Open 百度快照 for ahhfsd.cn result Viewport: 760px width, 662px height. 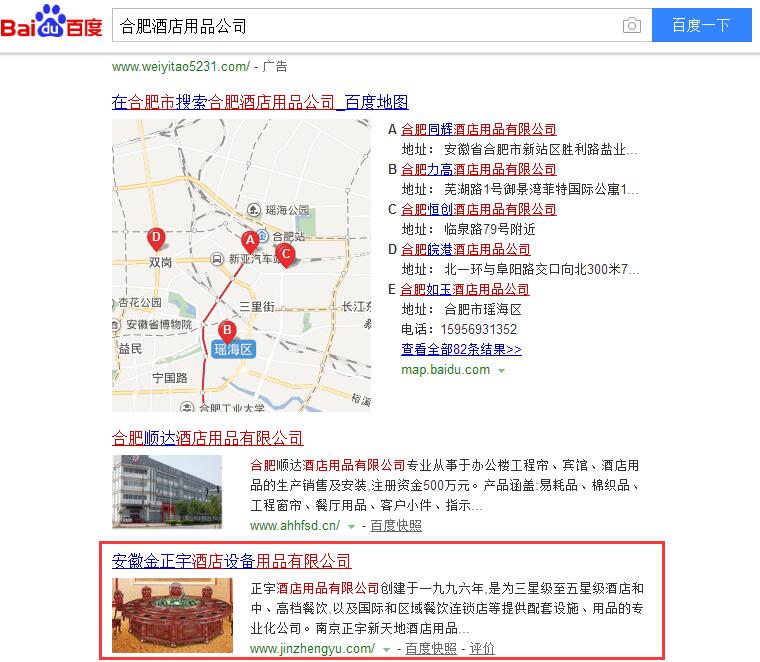[x=396, y=526]
